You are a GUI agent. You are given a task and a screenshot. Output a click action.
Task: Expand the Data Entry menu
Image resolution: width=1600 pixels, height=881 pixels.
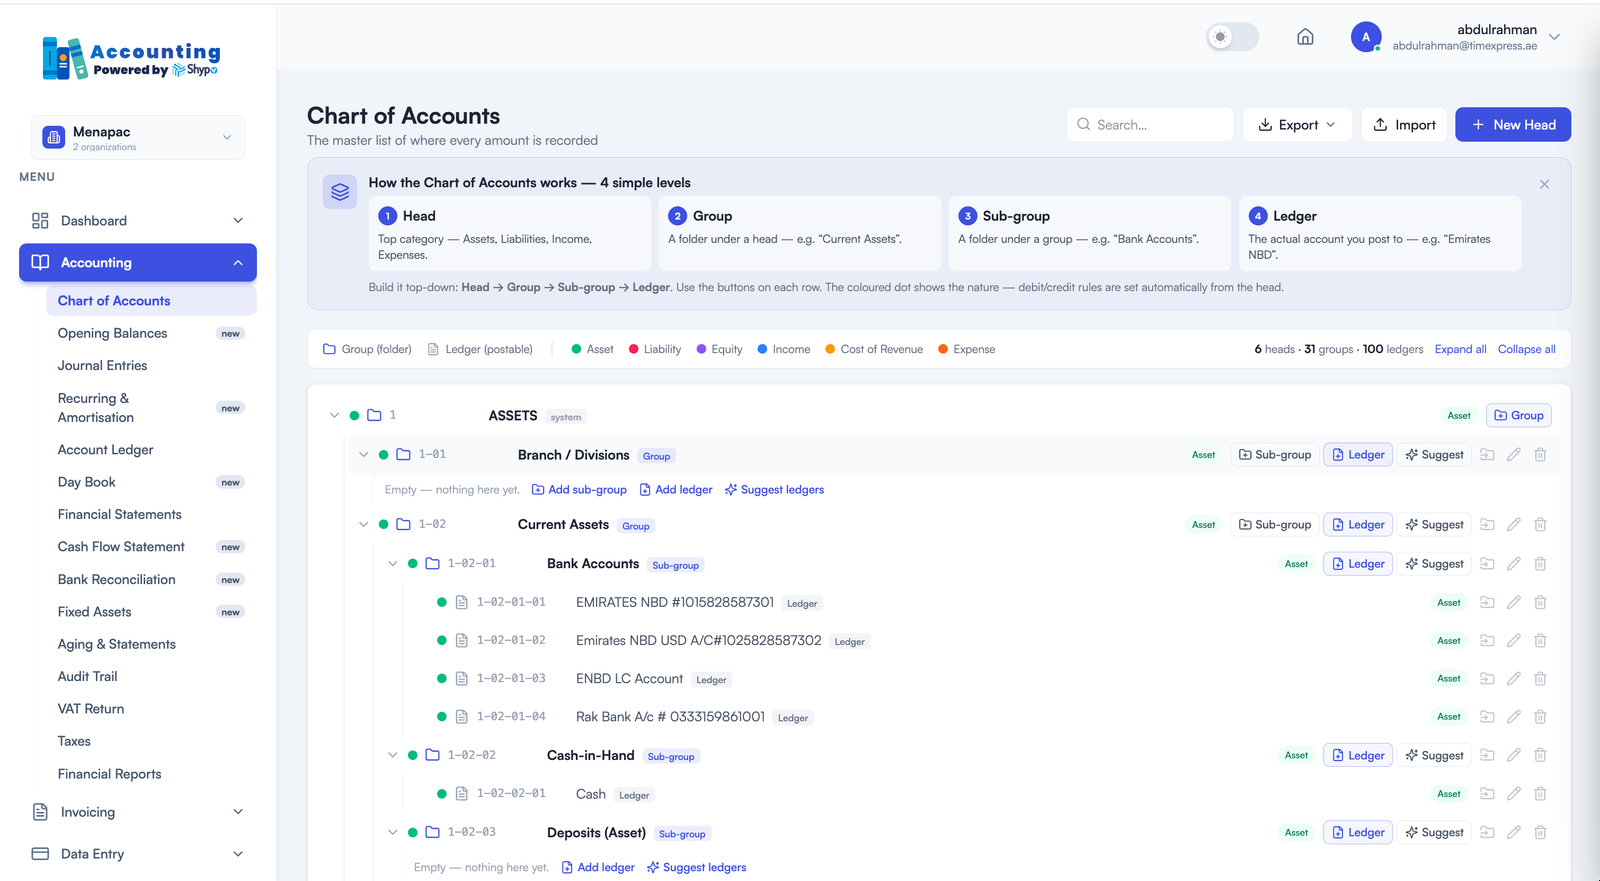point(138,854)
